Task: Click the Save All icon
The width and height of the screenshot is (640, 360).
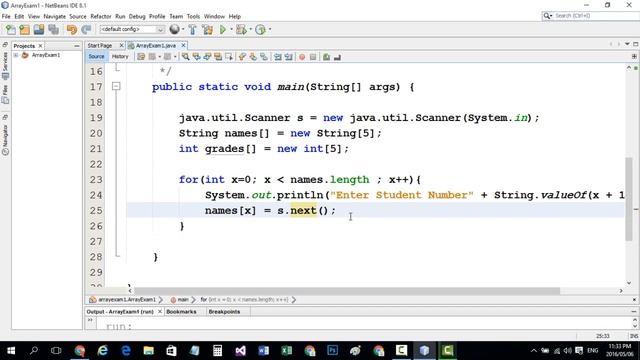Action: (x=53, y=29)
